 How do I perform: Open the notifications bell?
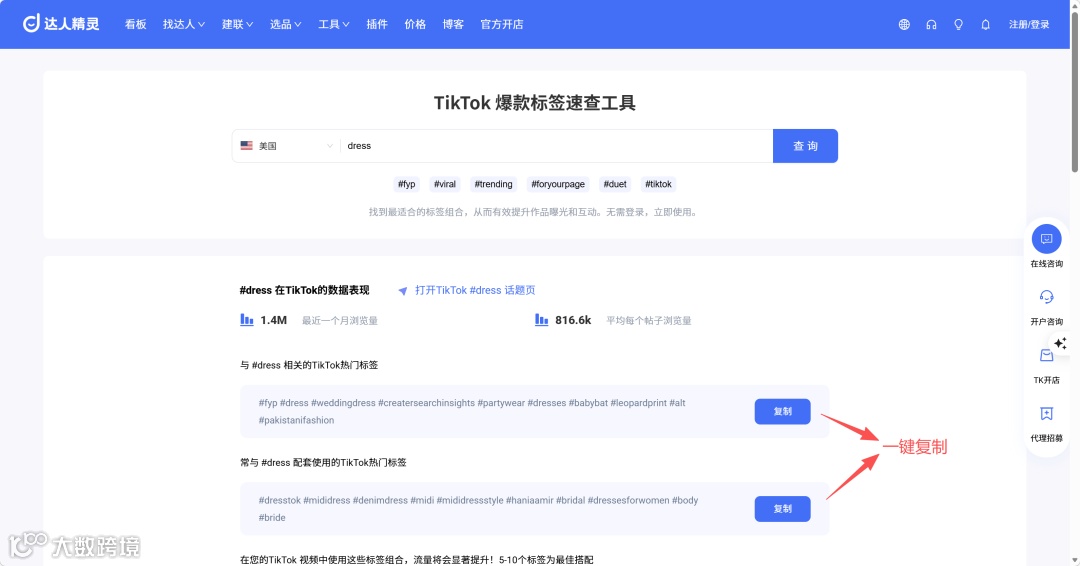tap(986, 25)
